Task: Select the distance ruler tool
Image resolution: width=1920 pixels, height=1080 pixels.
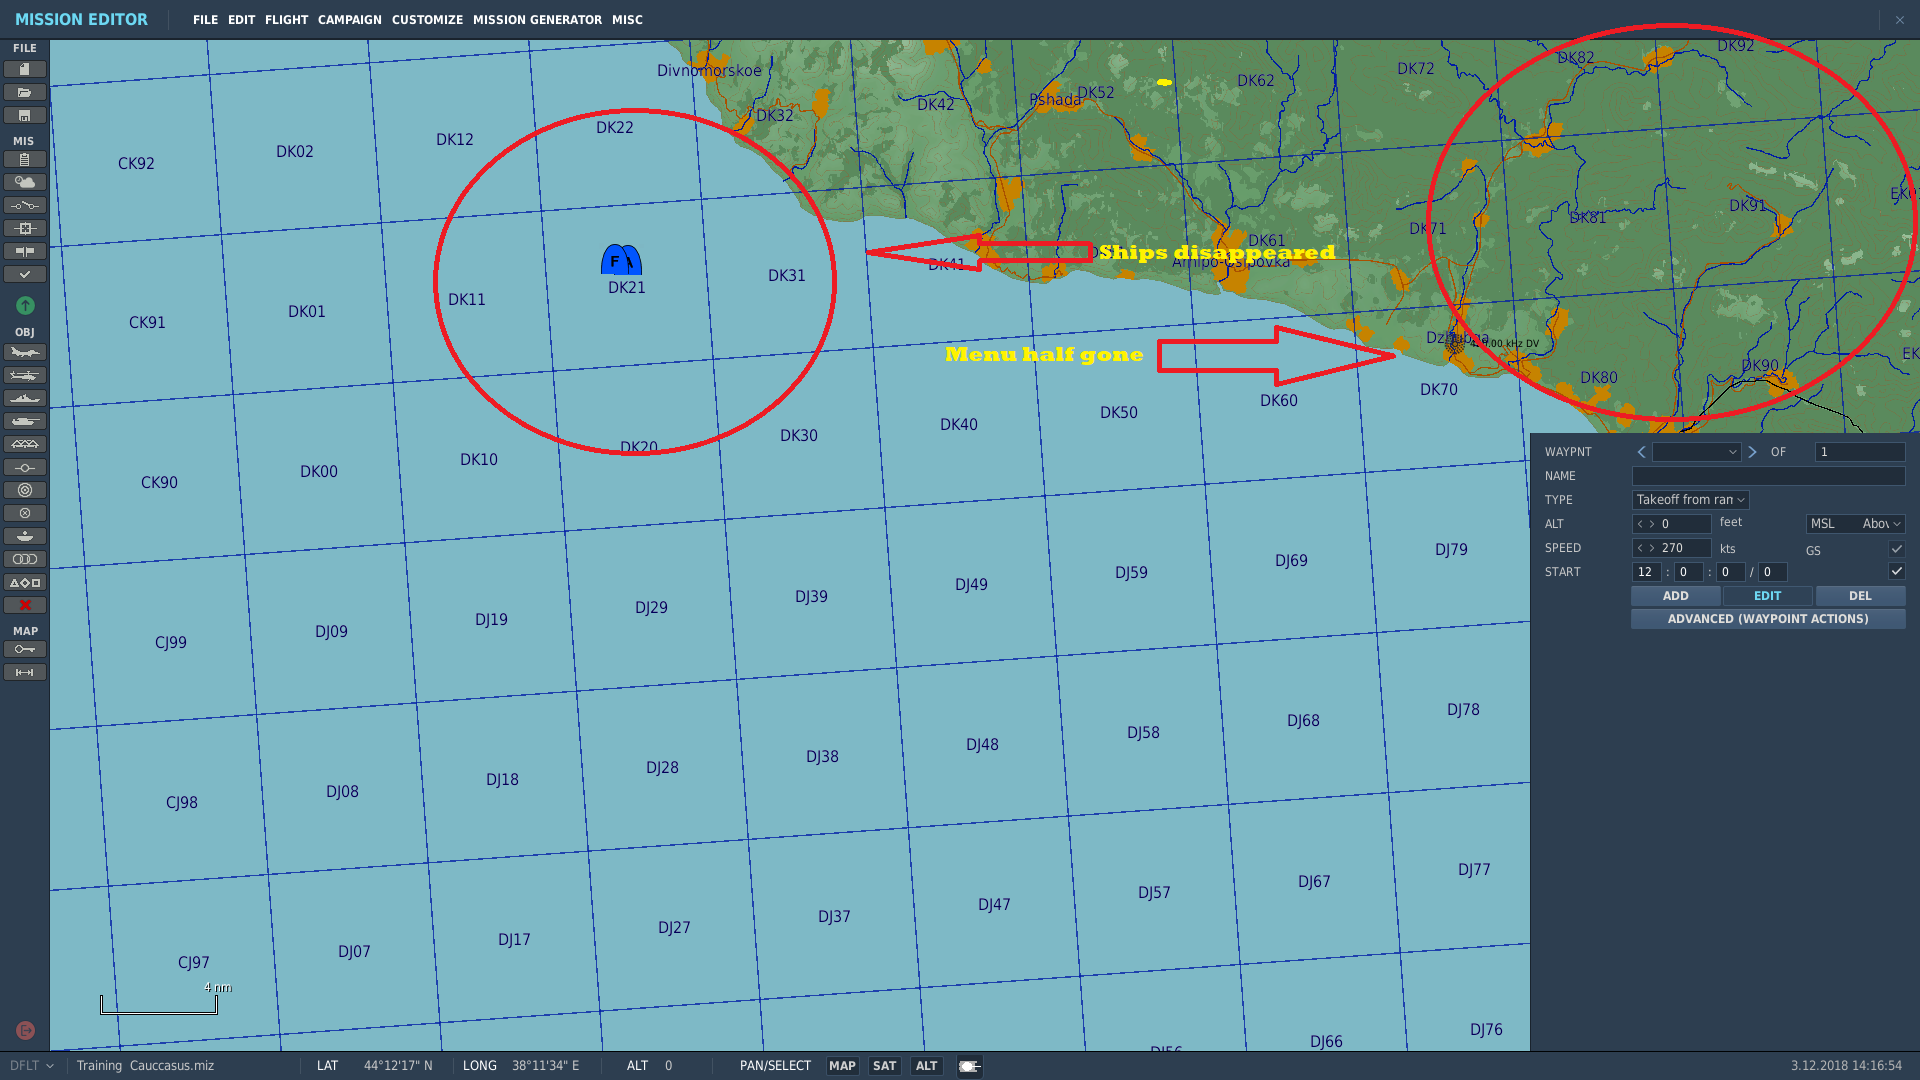Action: [x=25, y=672]
